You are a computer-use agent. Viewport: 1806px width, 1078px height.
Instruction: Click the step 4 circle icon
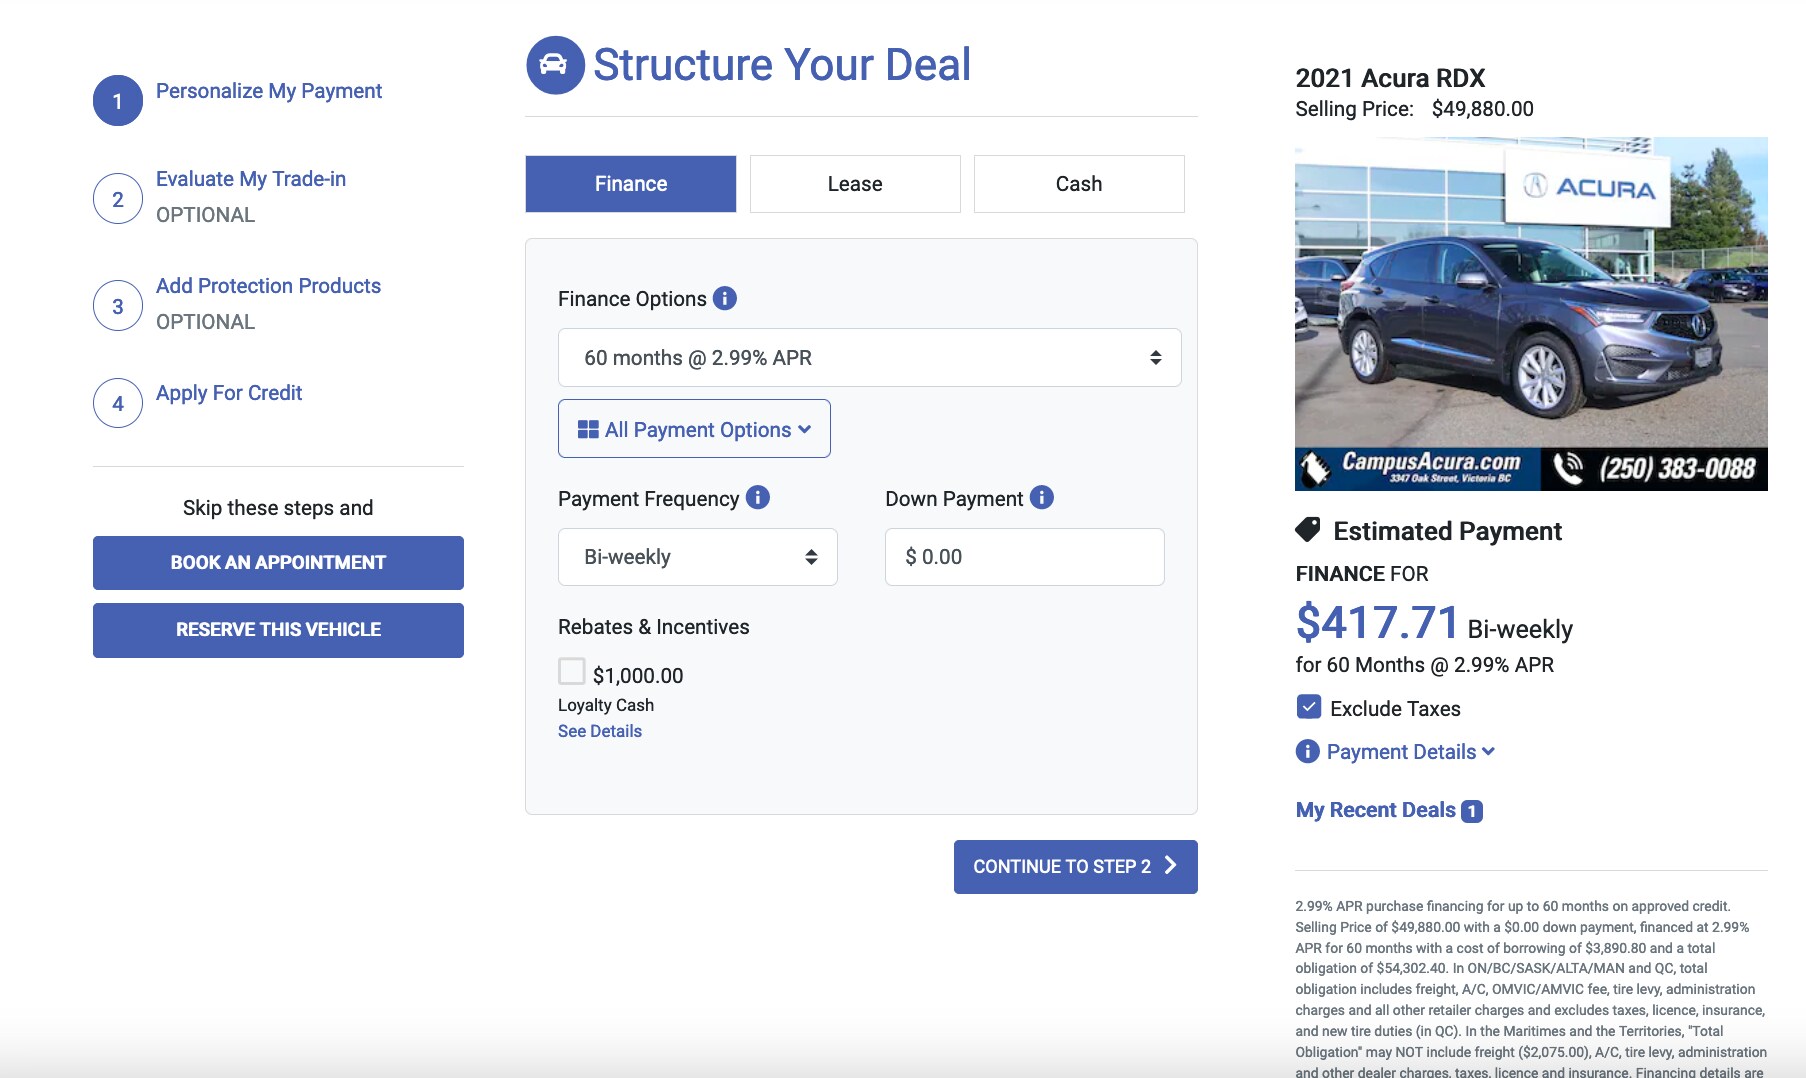(x=118, y=403)
